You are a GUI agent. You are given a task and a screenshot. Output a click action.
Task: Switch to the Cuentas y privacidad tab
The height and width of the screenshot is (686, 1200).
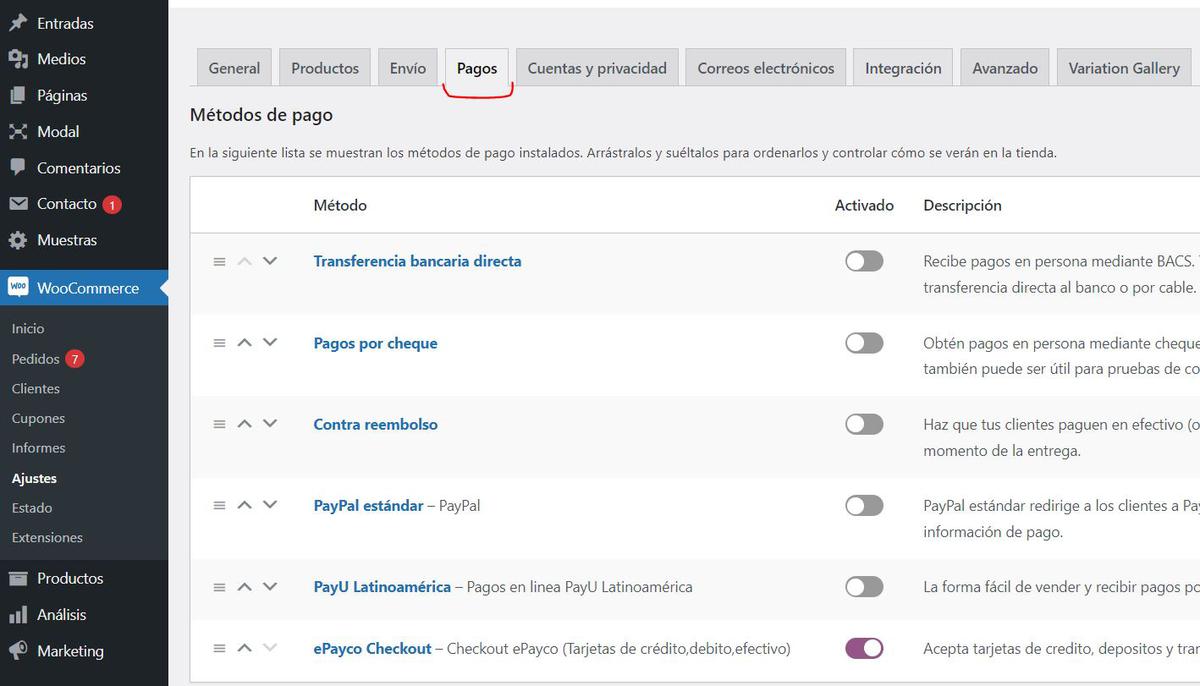[597, 67]
